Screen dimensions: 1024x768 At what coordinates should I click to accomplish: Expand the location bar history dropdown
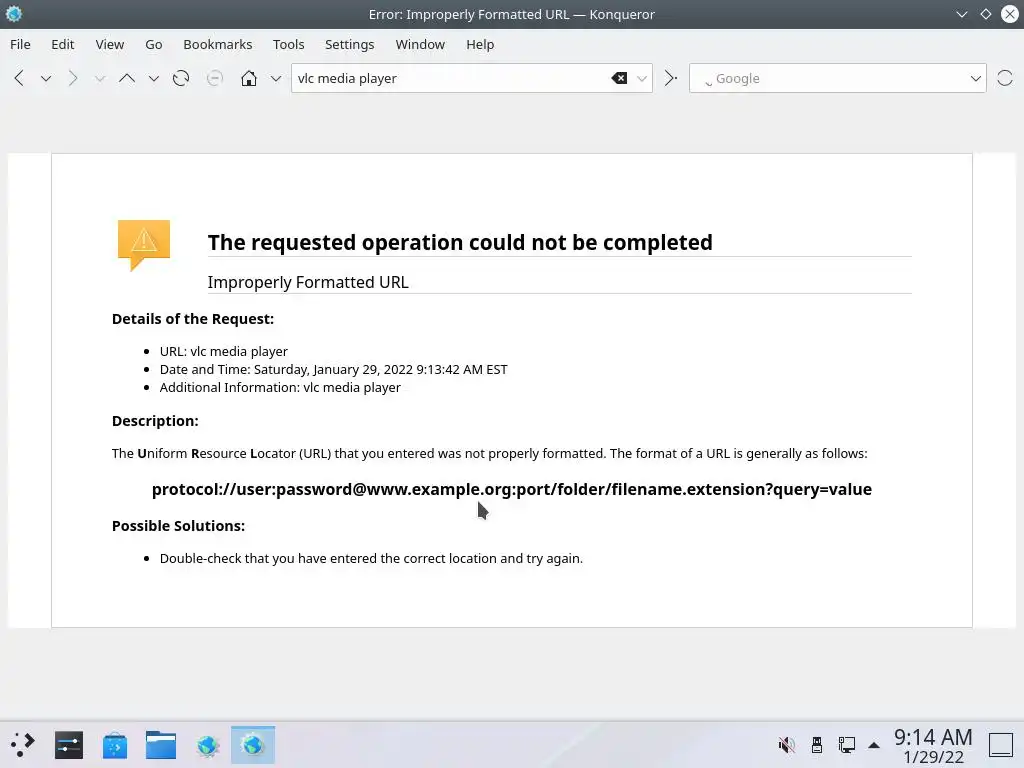642,78
